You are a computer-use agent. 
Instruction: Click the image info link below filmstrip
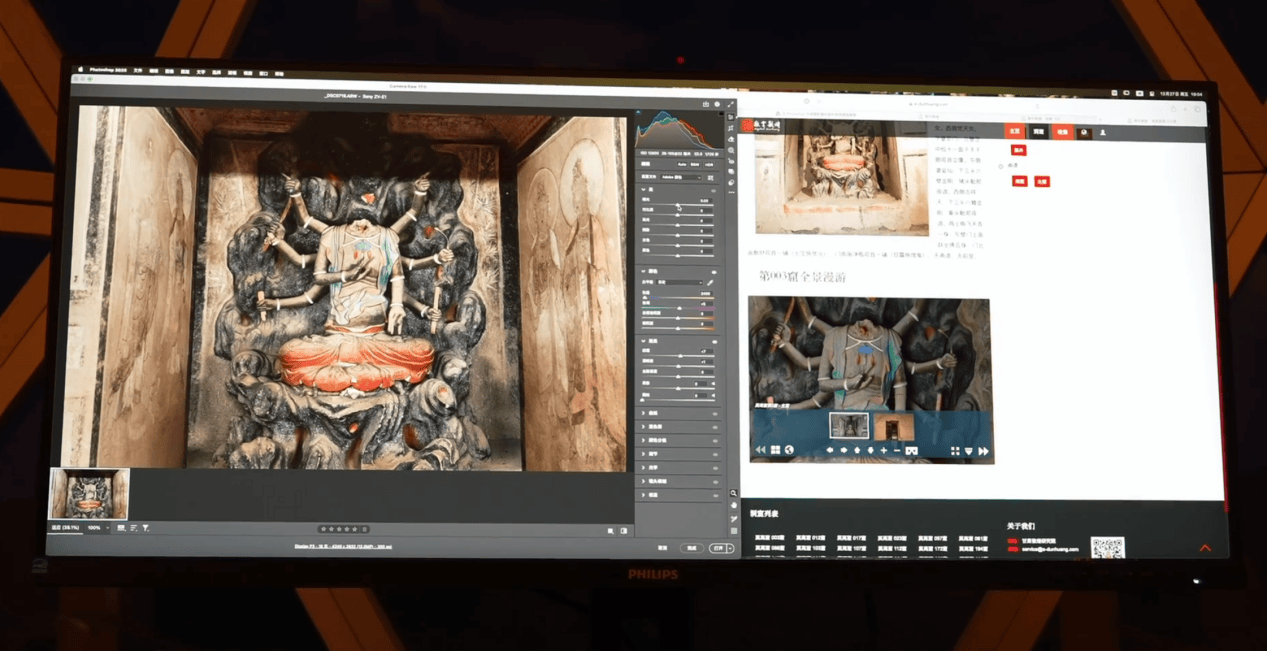tap(343, 547)
